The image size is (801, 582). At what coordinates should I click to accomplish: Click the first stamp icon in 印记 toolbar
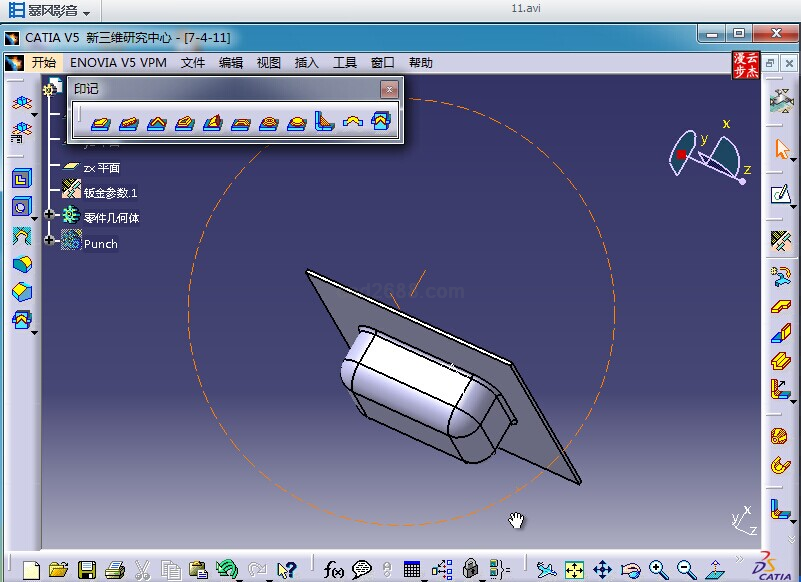click(100, 123)
